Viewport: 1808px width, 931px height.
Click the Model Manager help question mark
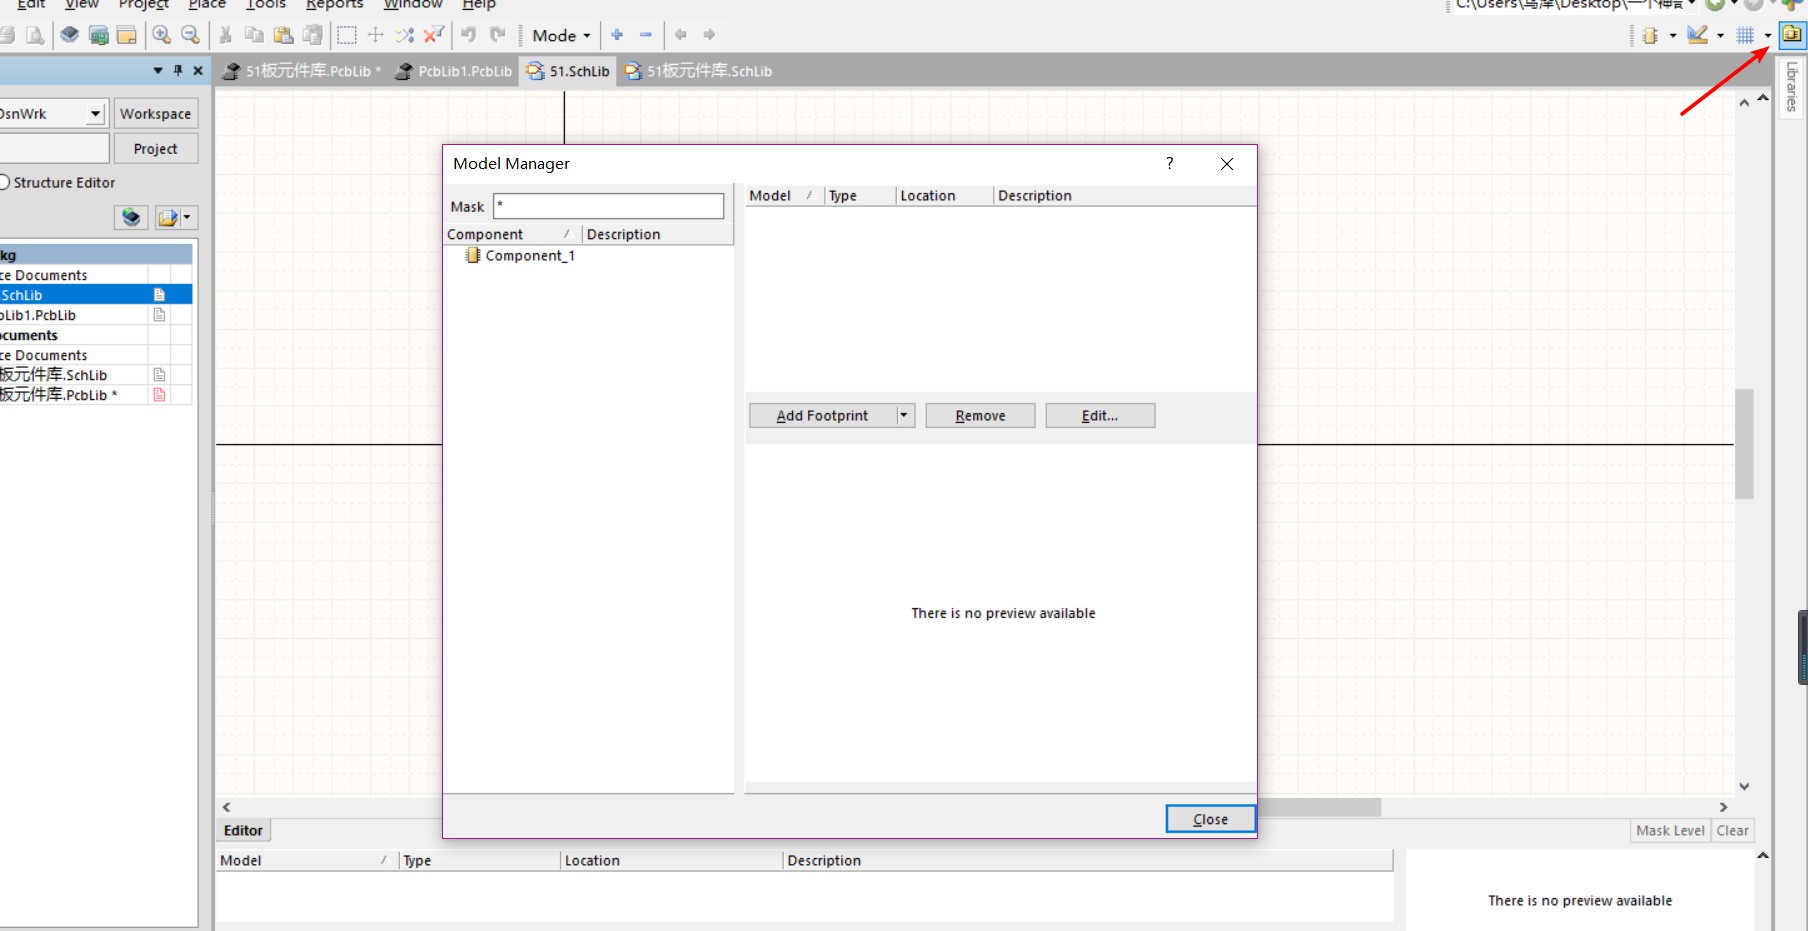click(1169, 163)
